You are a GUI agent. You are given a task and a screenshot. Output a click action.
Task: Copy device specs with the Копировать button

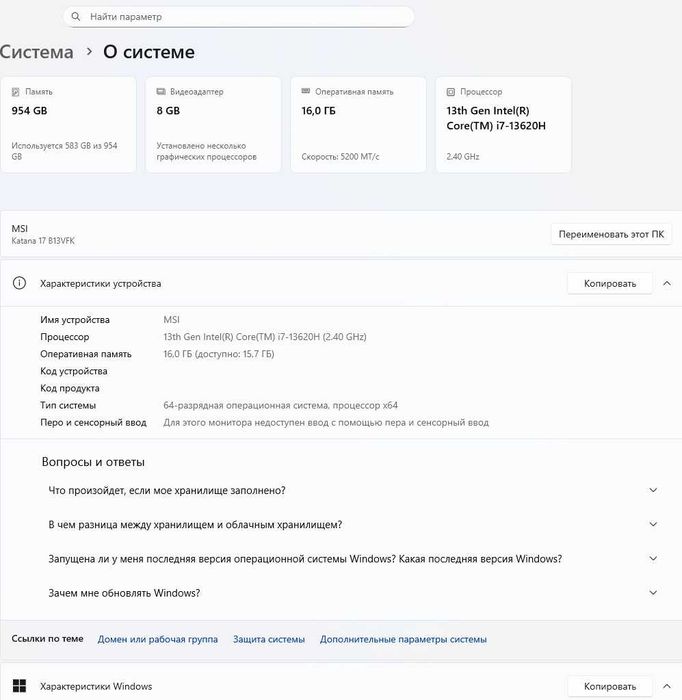coord(610,284)
